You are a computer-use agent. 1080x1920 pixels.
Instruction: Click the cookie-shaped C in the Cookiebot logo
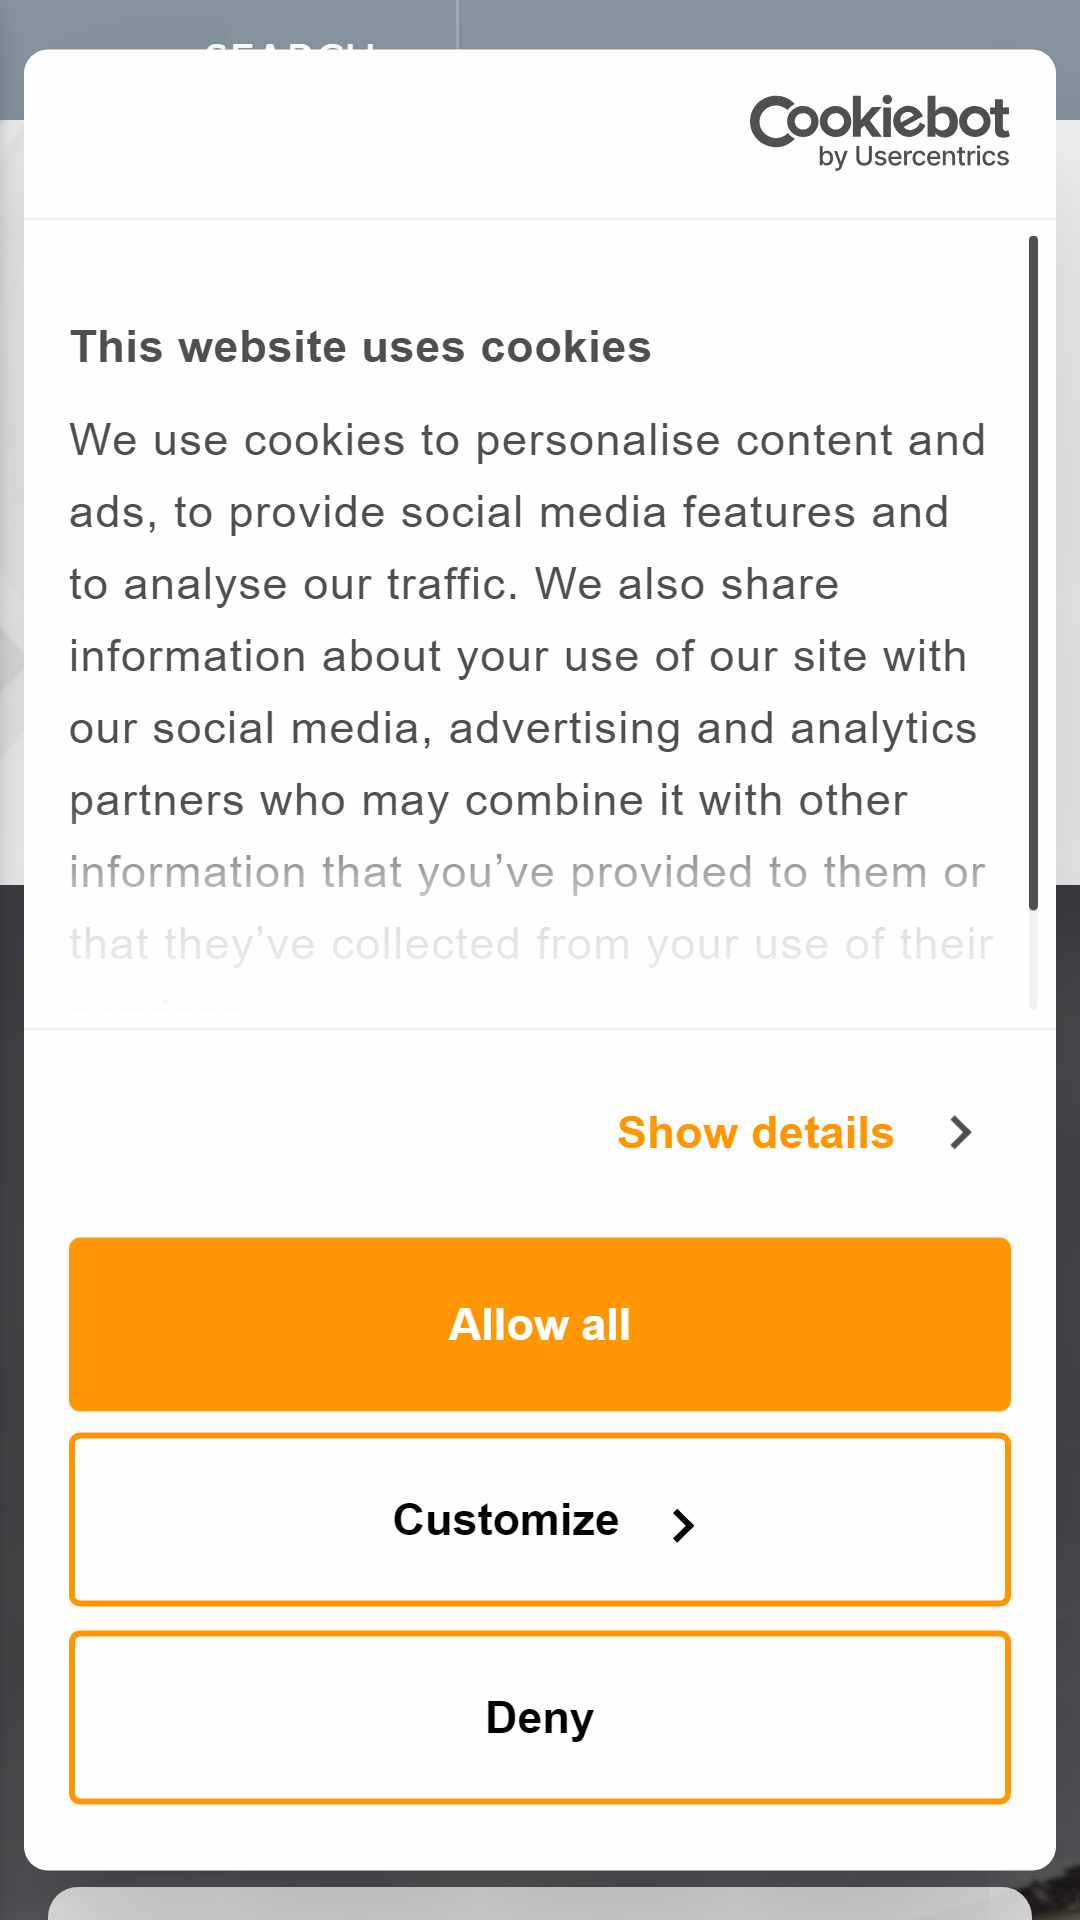(774, 122)
